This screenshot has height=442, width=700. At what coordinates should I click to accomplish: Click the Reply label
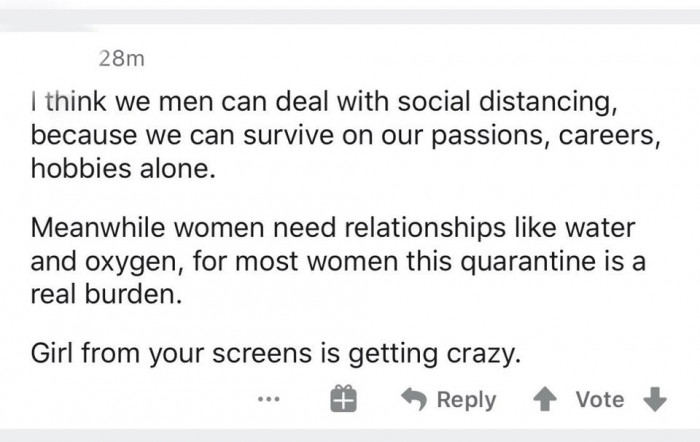click(x=466, y=400)
